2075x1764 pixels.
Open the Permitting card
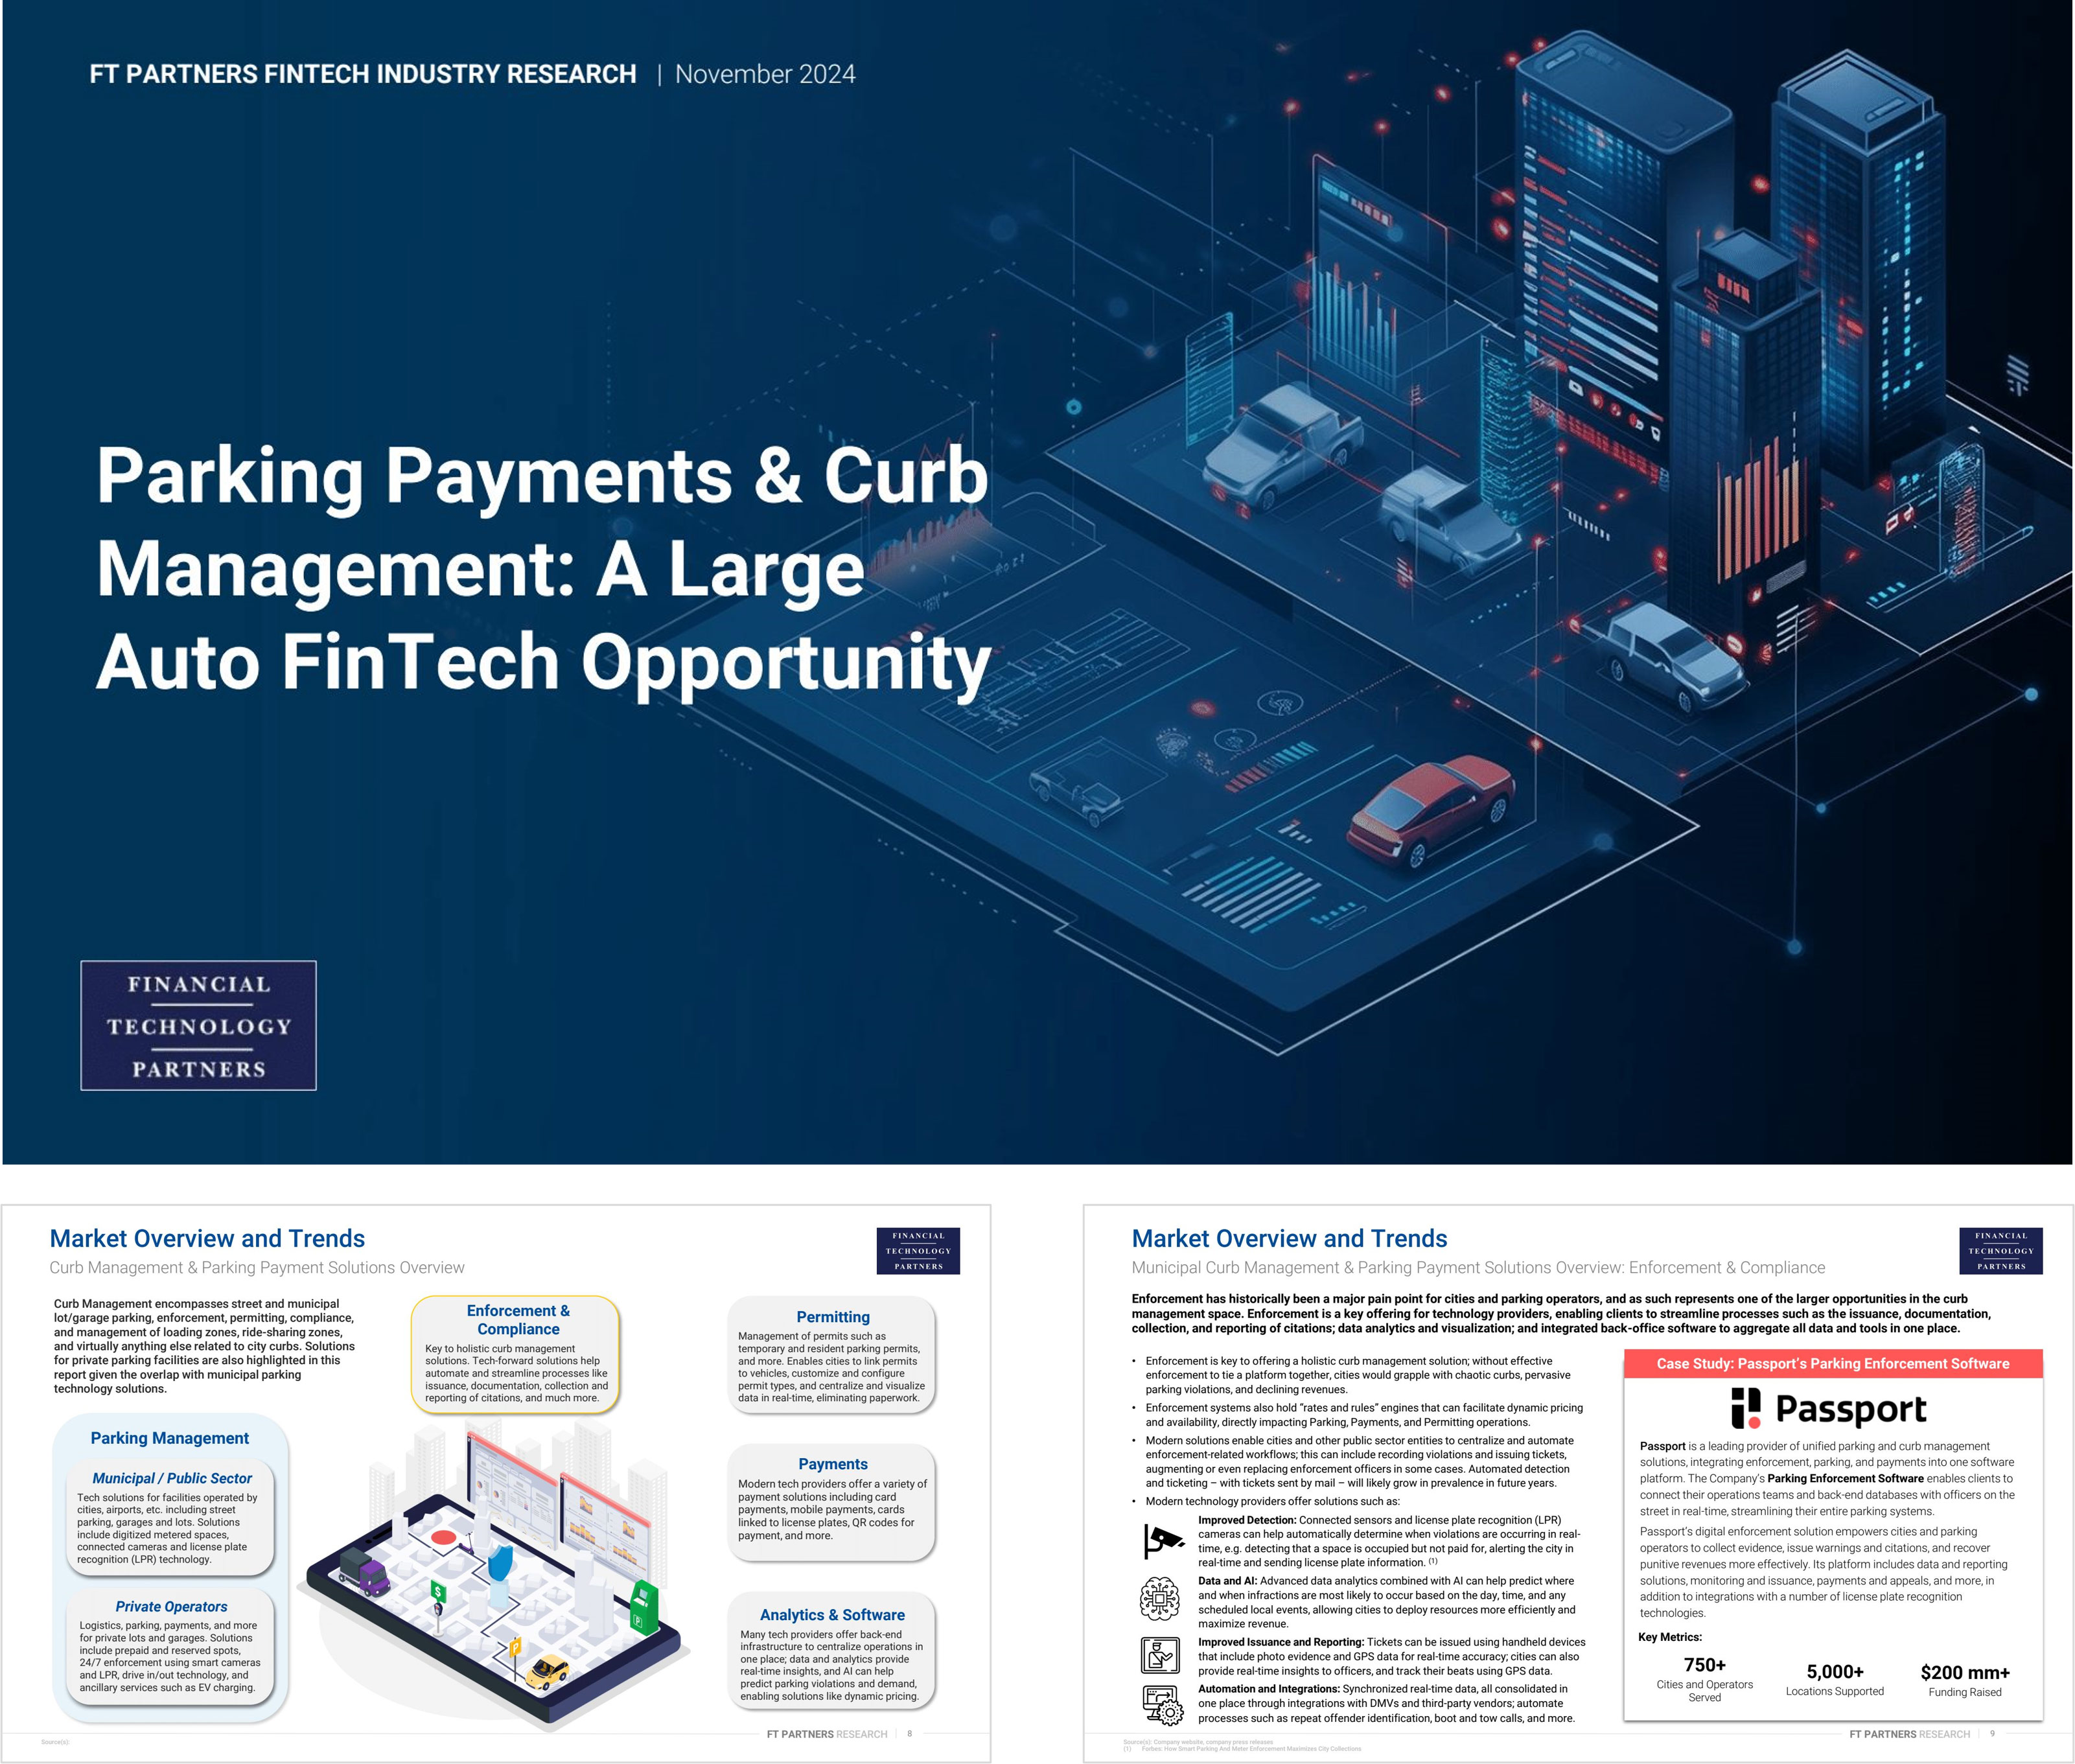pyautogui.click(x=832, y=1355)
